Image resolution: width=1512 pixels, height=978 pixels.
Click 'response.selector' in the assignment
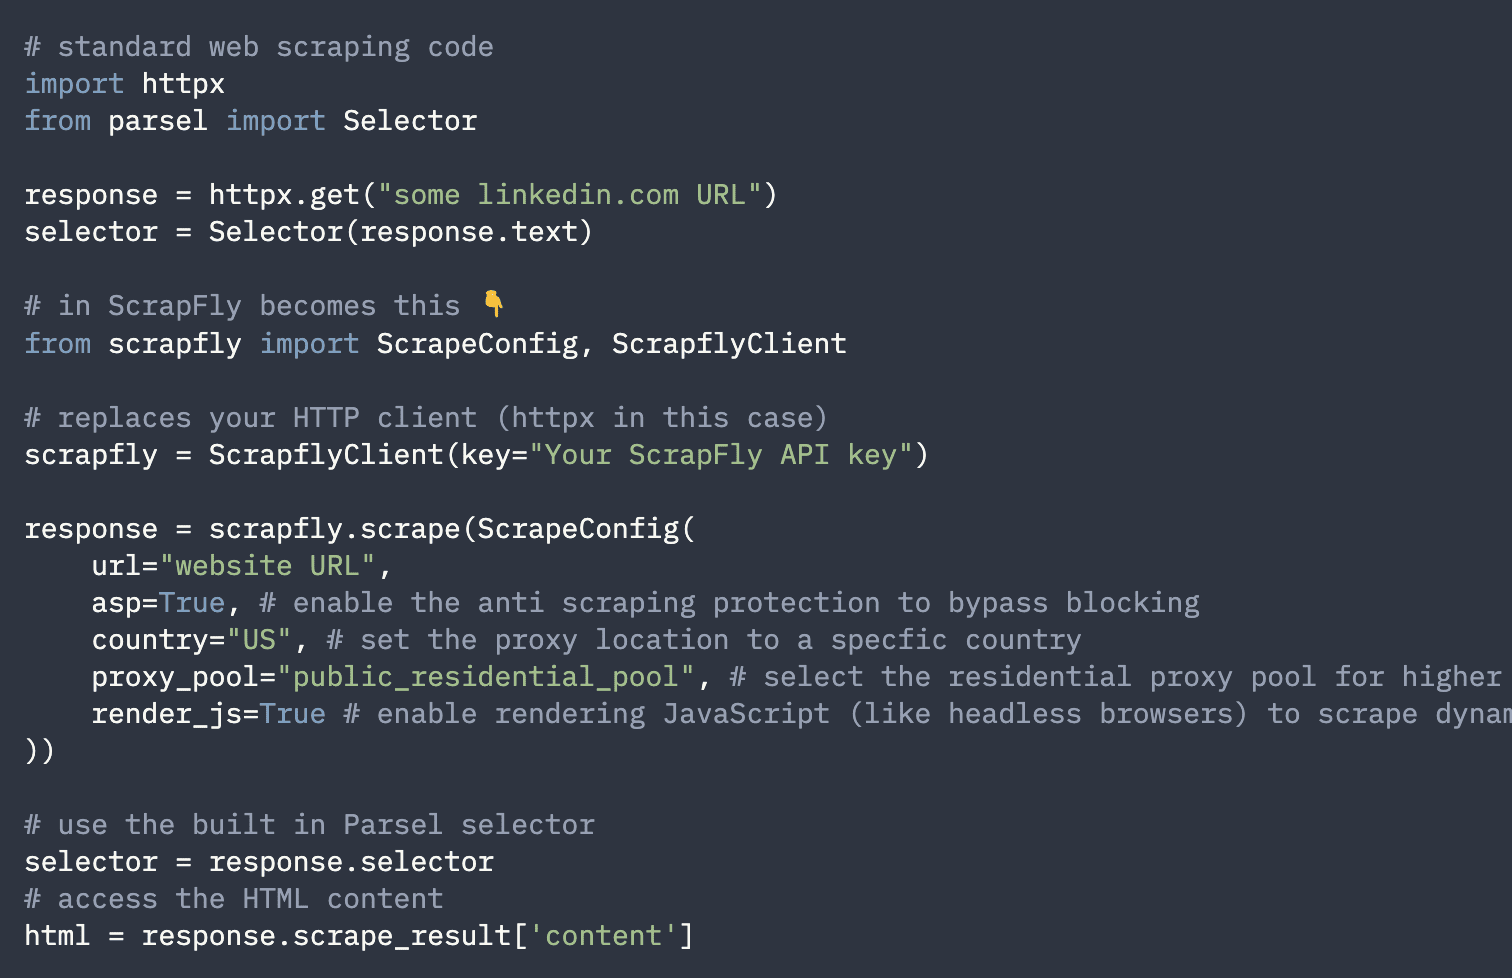pos(351,862)
